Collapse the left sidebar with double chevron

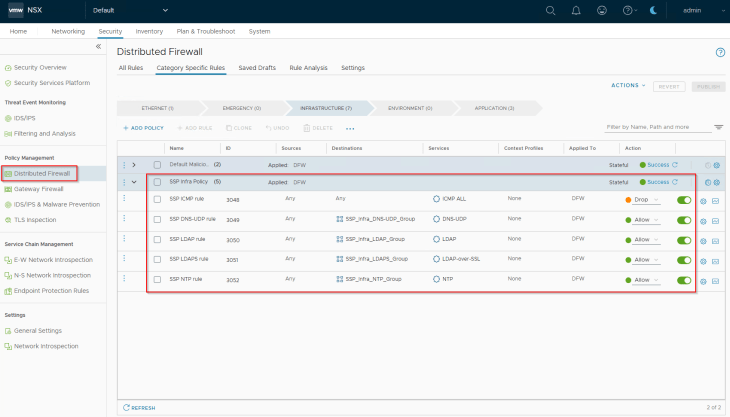click(x=98, y=46)
